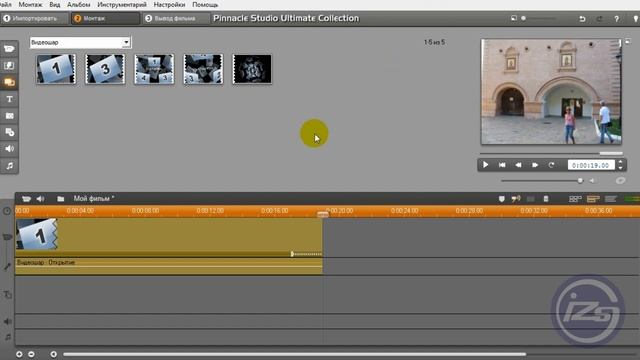The height and width of the screenshot is (360, 640).
Task: Toggle the DVD preview disc icon
Action: click(x=620, y=180)
